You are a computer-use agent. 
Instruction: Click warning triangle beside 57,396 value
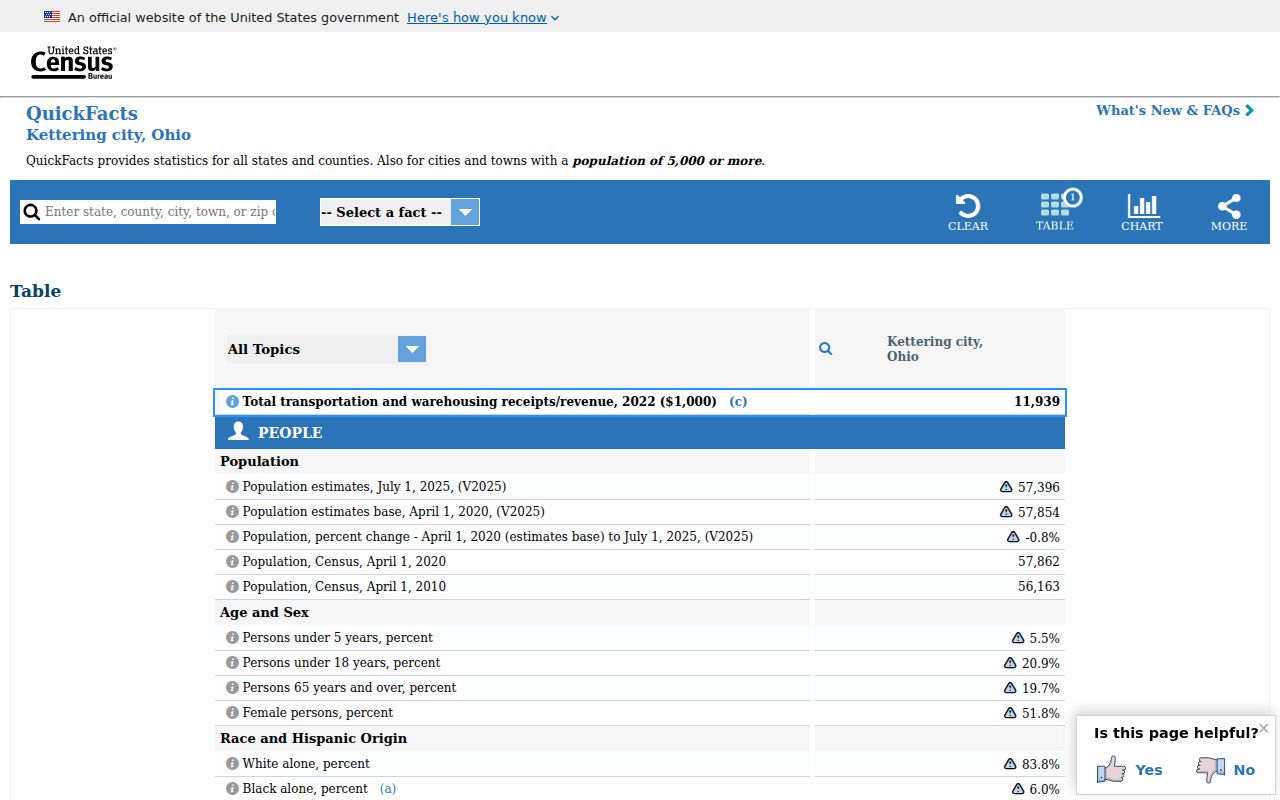click(1006, 487)
